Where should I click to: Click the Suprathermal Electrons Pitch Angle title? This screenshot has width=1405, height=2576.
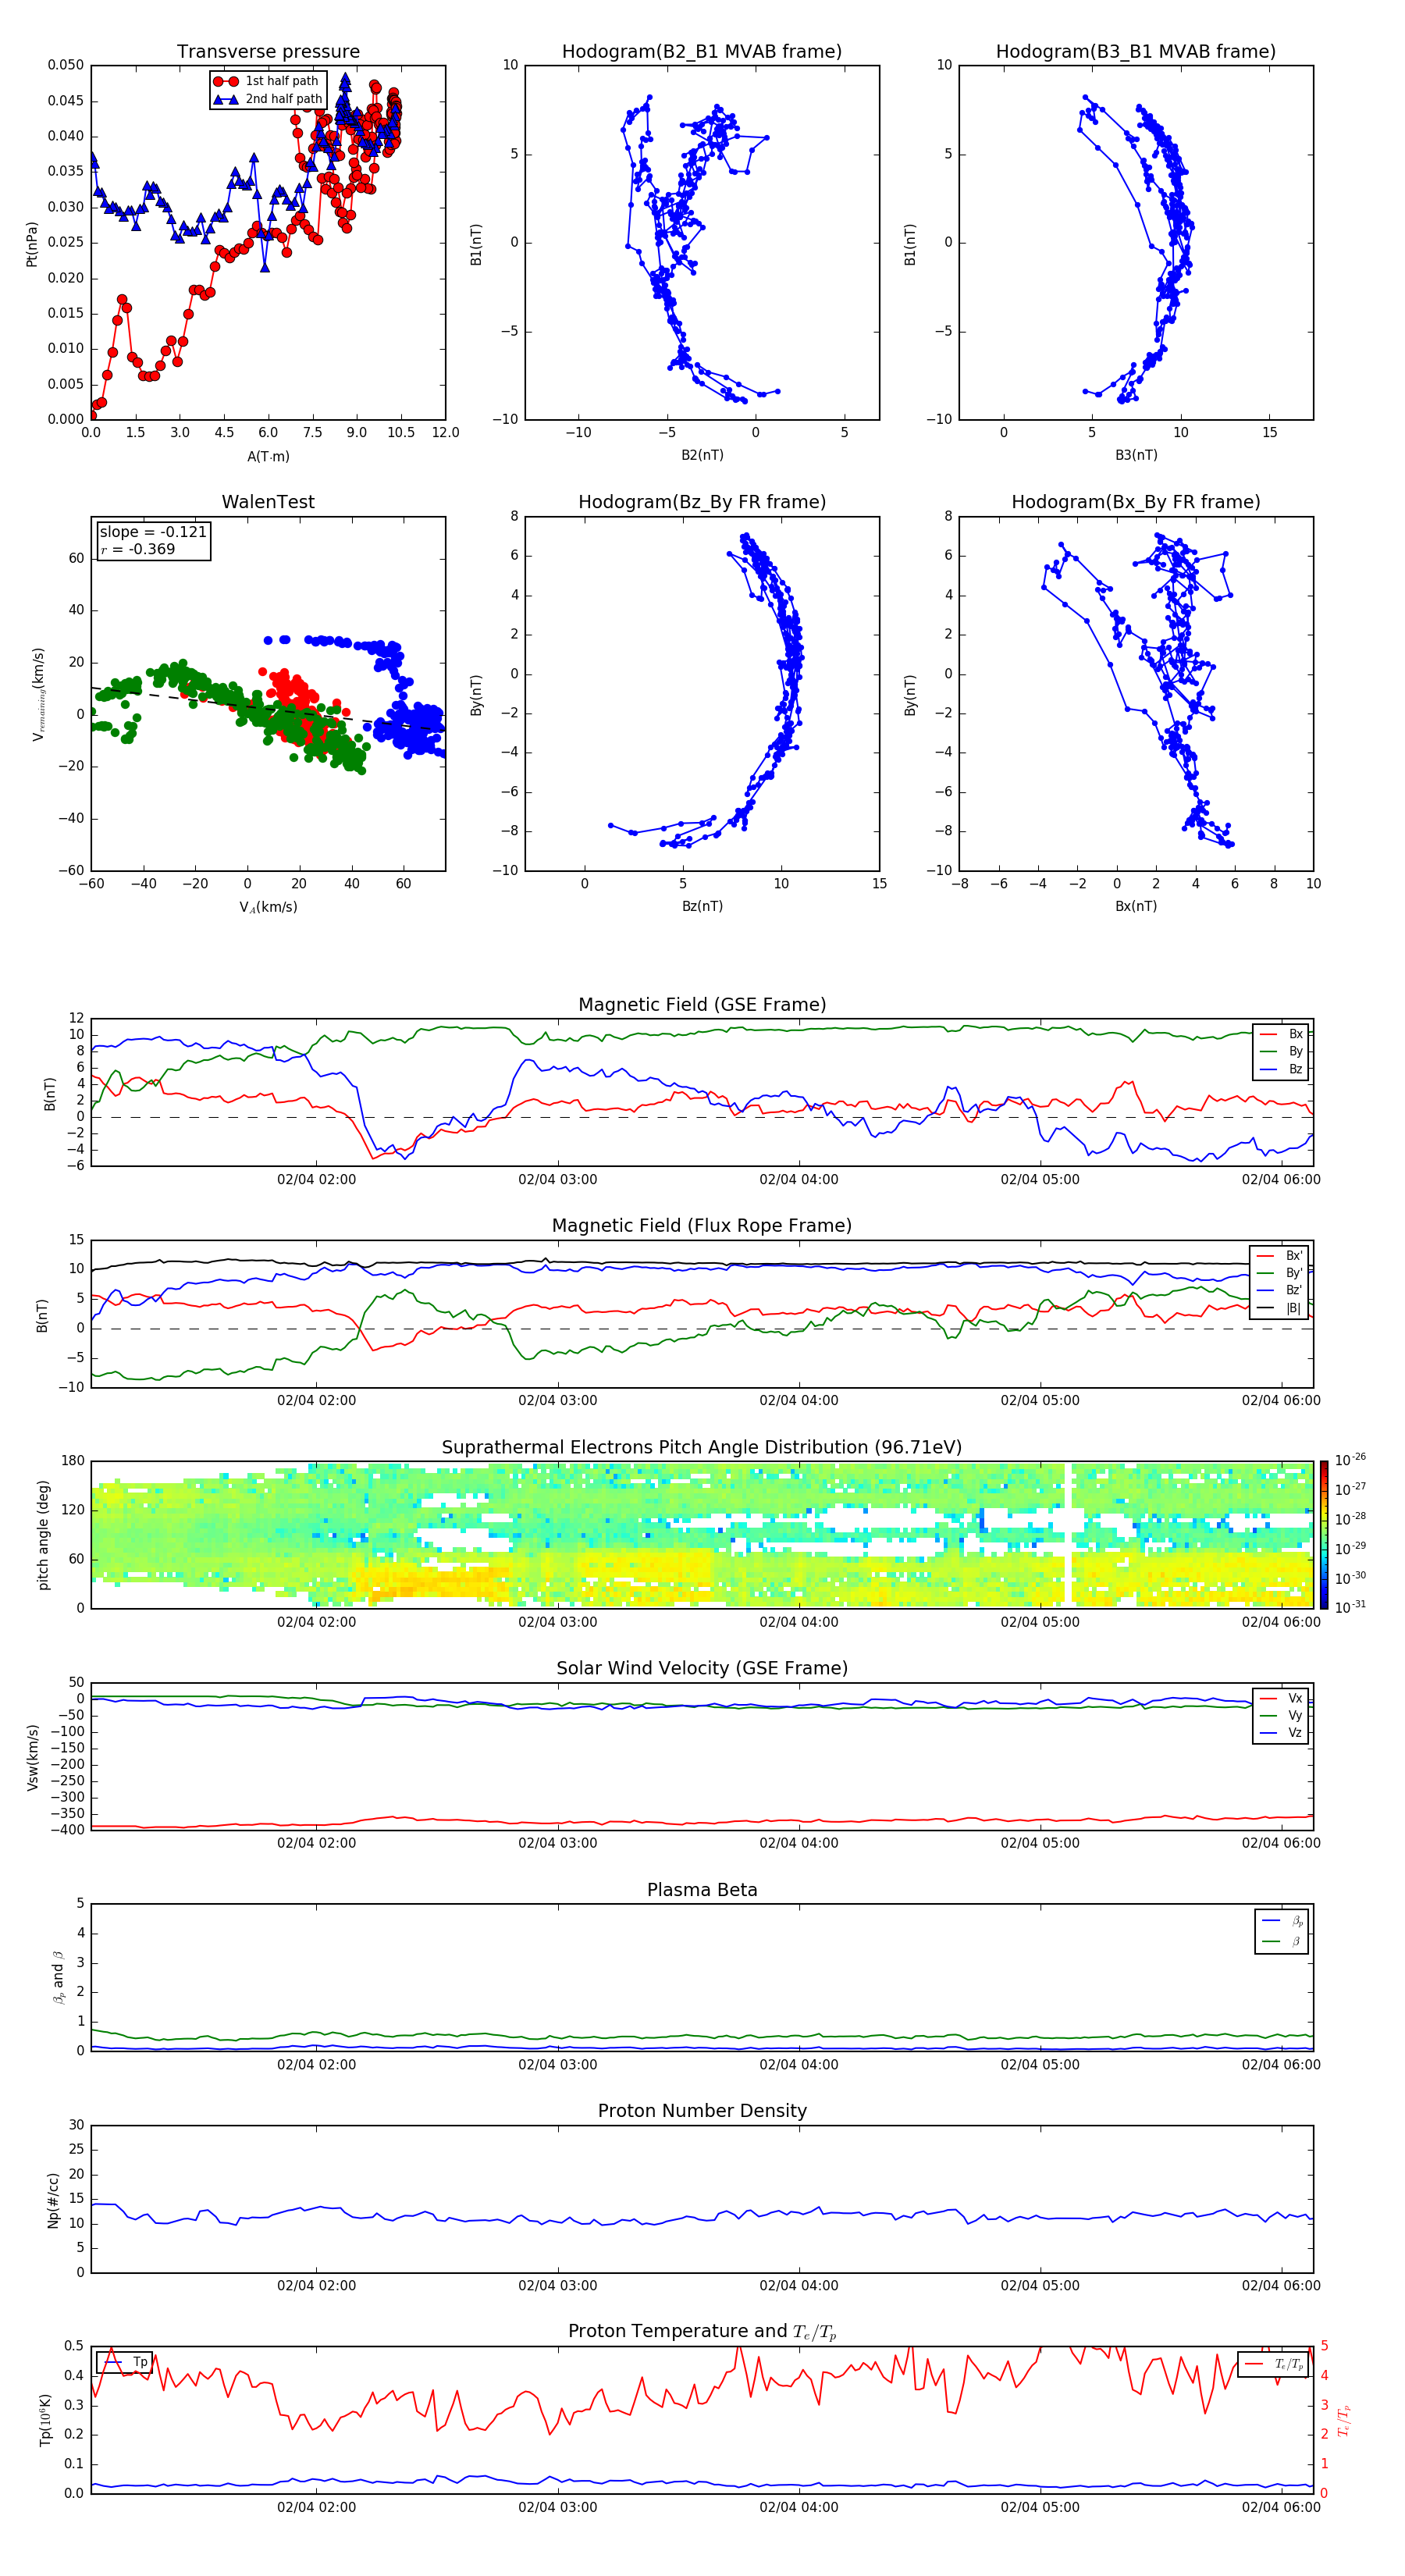point(702,1447)
